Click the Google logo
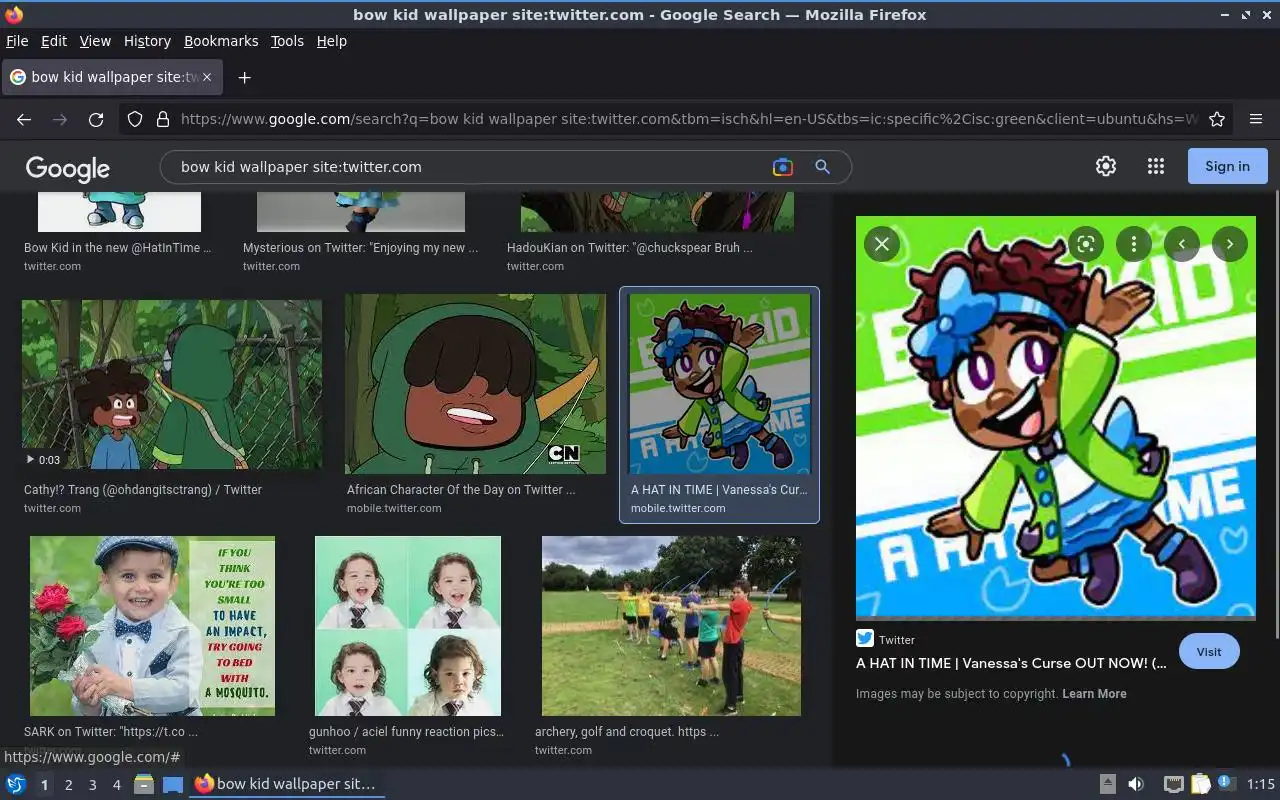This screenshot has width=1280, height=800. coord(68,168)
